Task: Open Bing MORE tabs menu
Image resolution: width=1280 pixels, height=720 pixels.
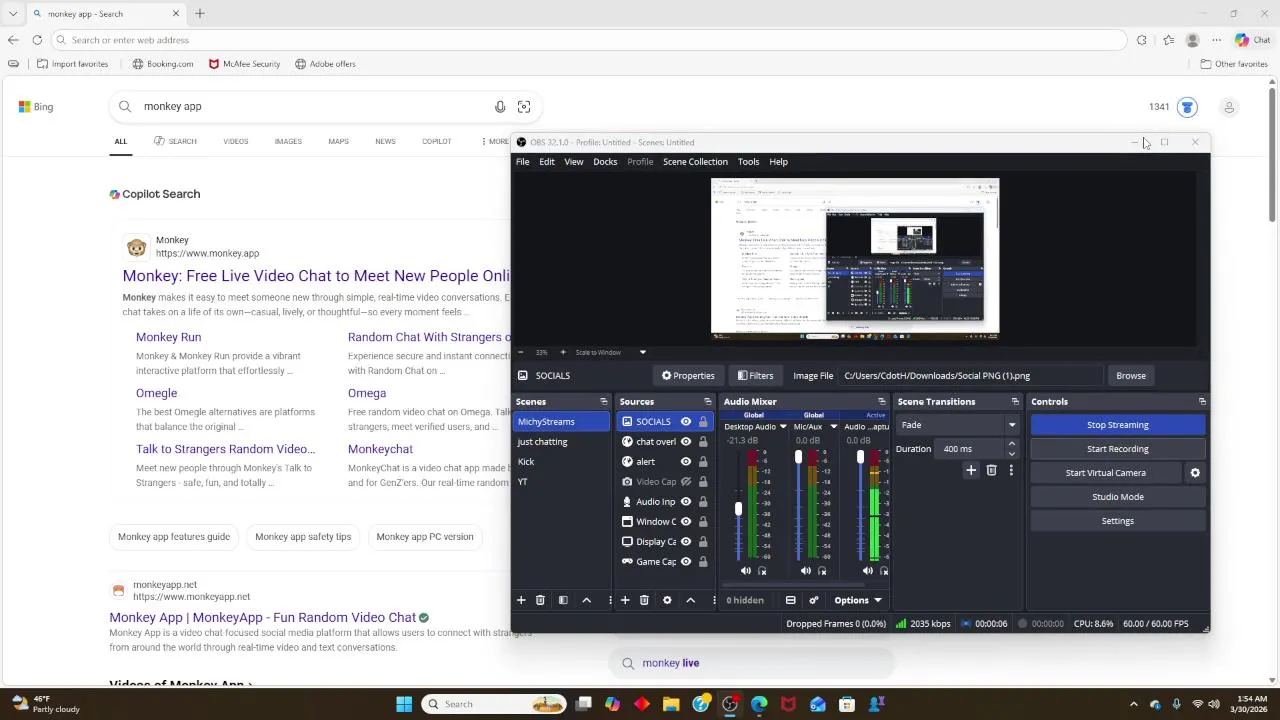Action: (x=494, y=141)
